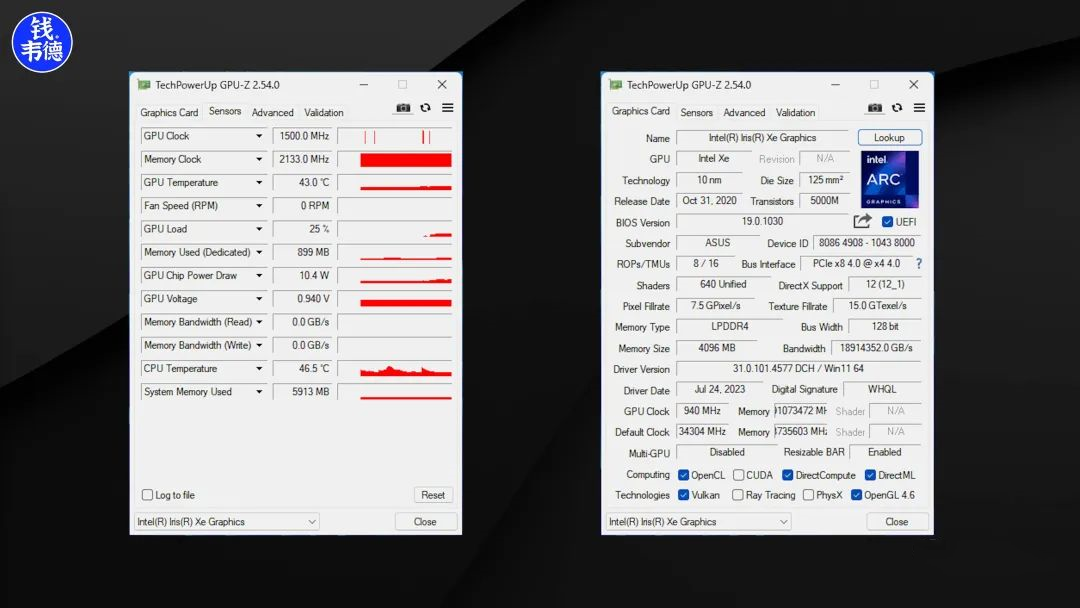Image resolution: width=1080 pixels, height=608 pixels.
Task: Open the Memory Clock sensor dropdown
Action: 259,160
